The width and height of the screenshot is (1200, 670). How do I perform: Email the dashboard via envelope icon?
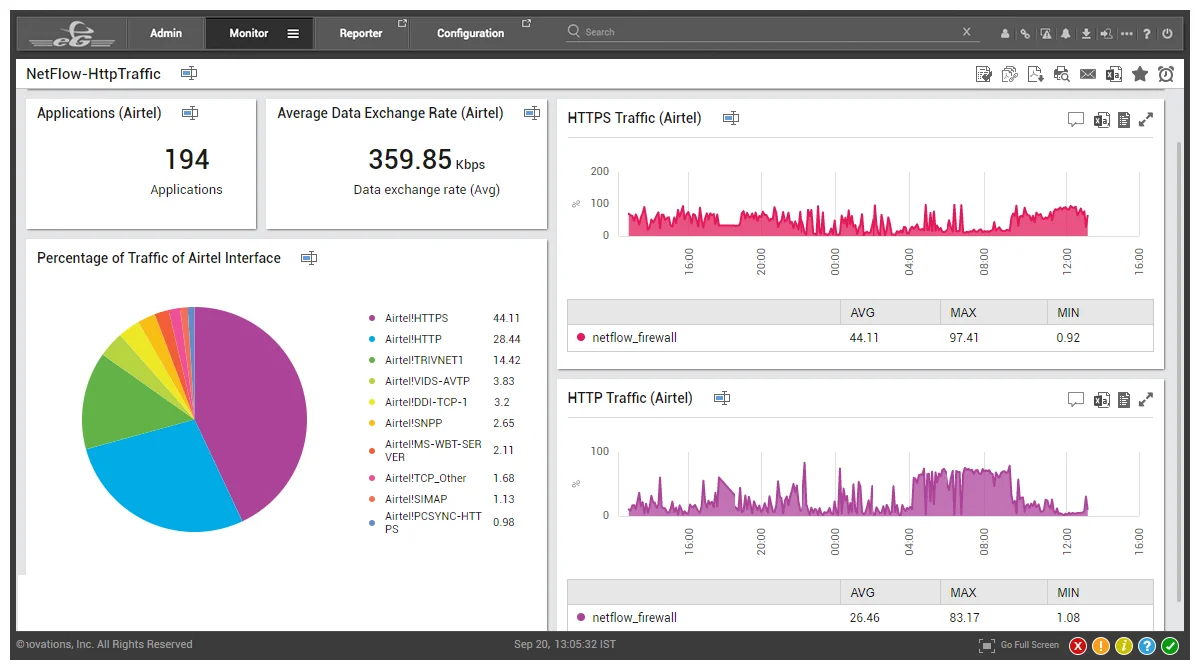click(x=1088, y=74)
